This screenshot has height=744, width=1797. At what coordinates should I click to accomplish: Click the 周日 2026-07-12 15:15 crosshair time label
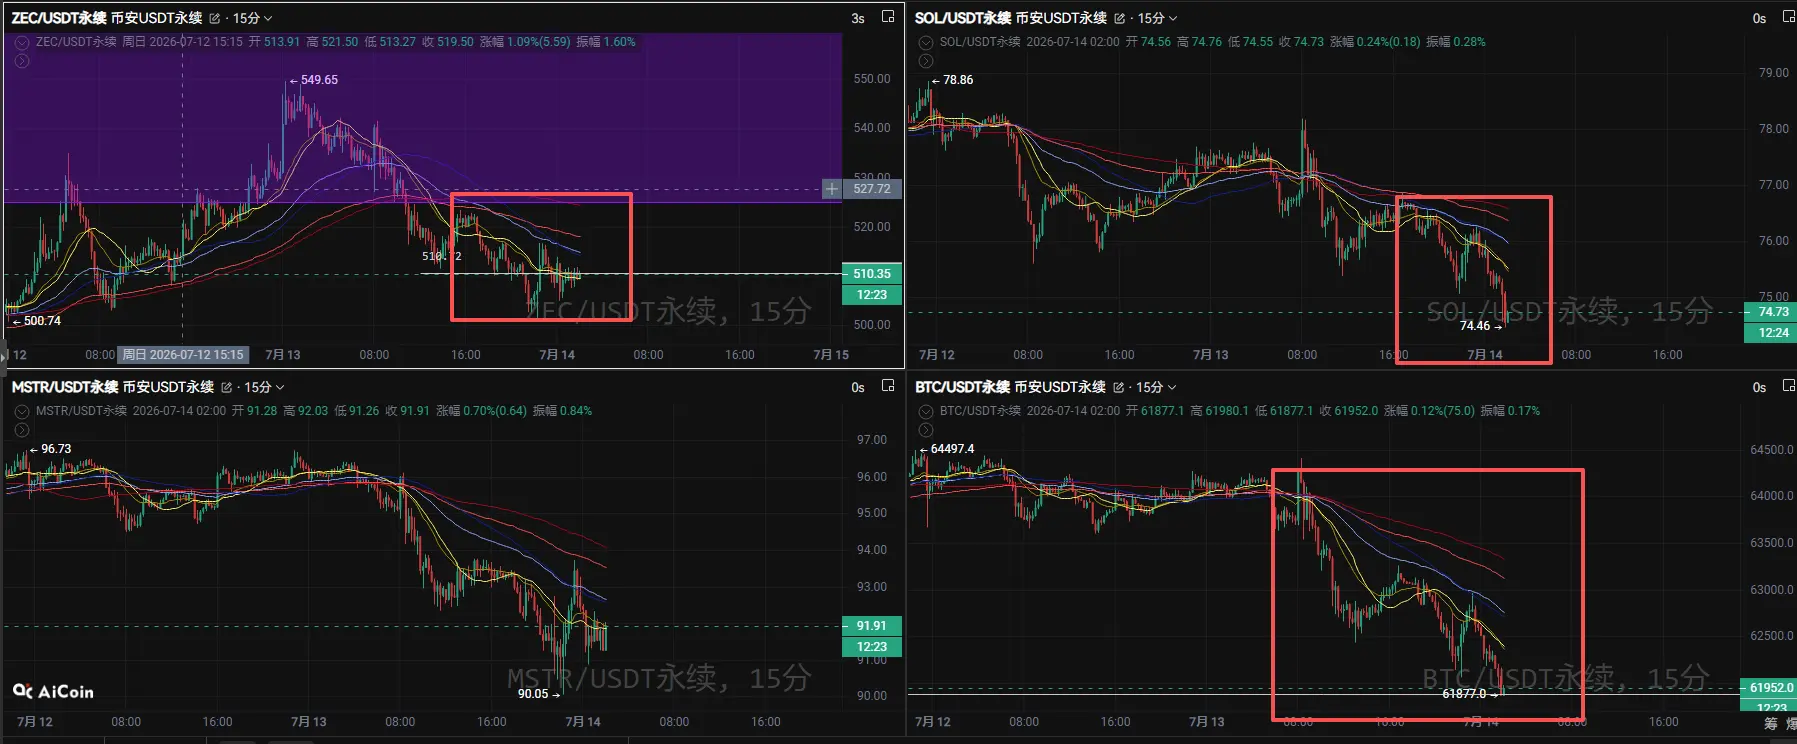coord(182,355)
